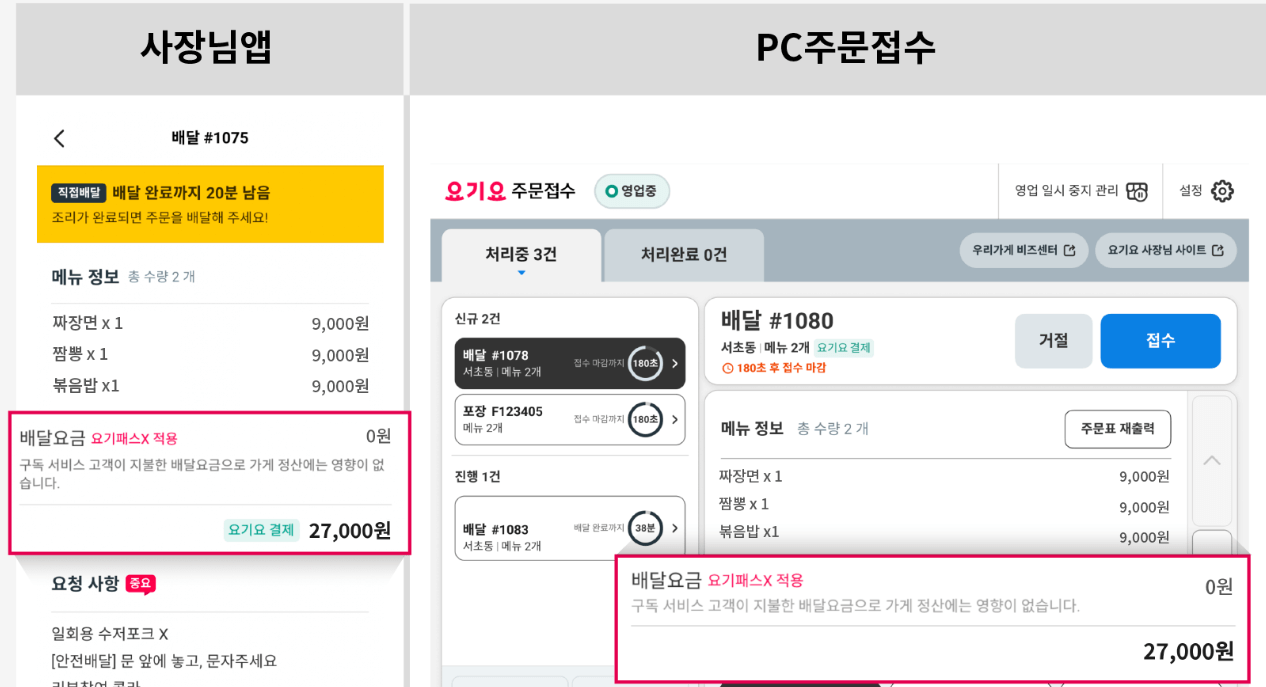Click the back arrow on 배달 #1075 screen

[58, 138]
